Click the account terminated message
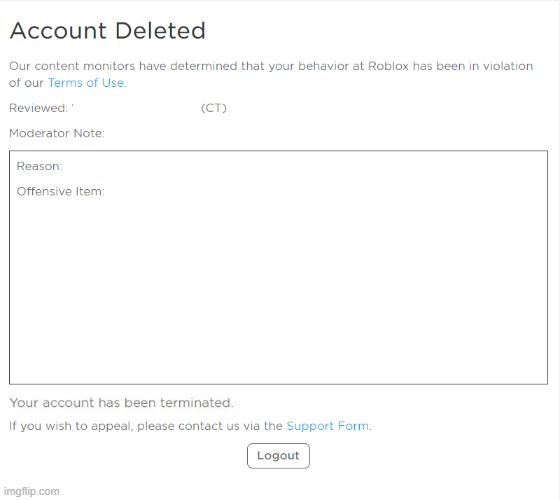This screenshot has height=500, width=560. click(x=121, y=403)
